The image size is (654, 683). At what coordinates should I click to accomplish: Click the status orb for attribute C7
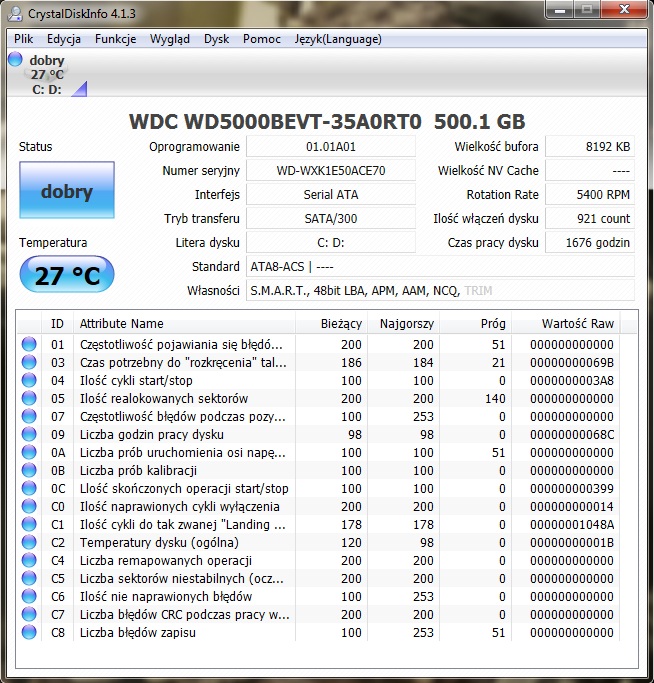tap(29, 614)
